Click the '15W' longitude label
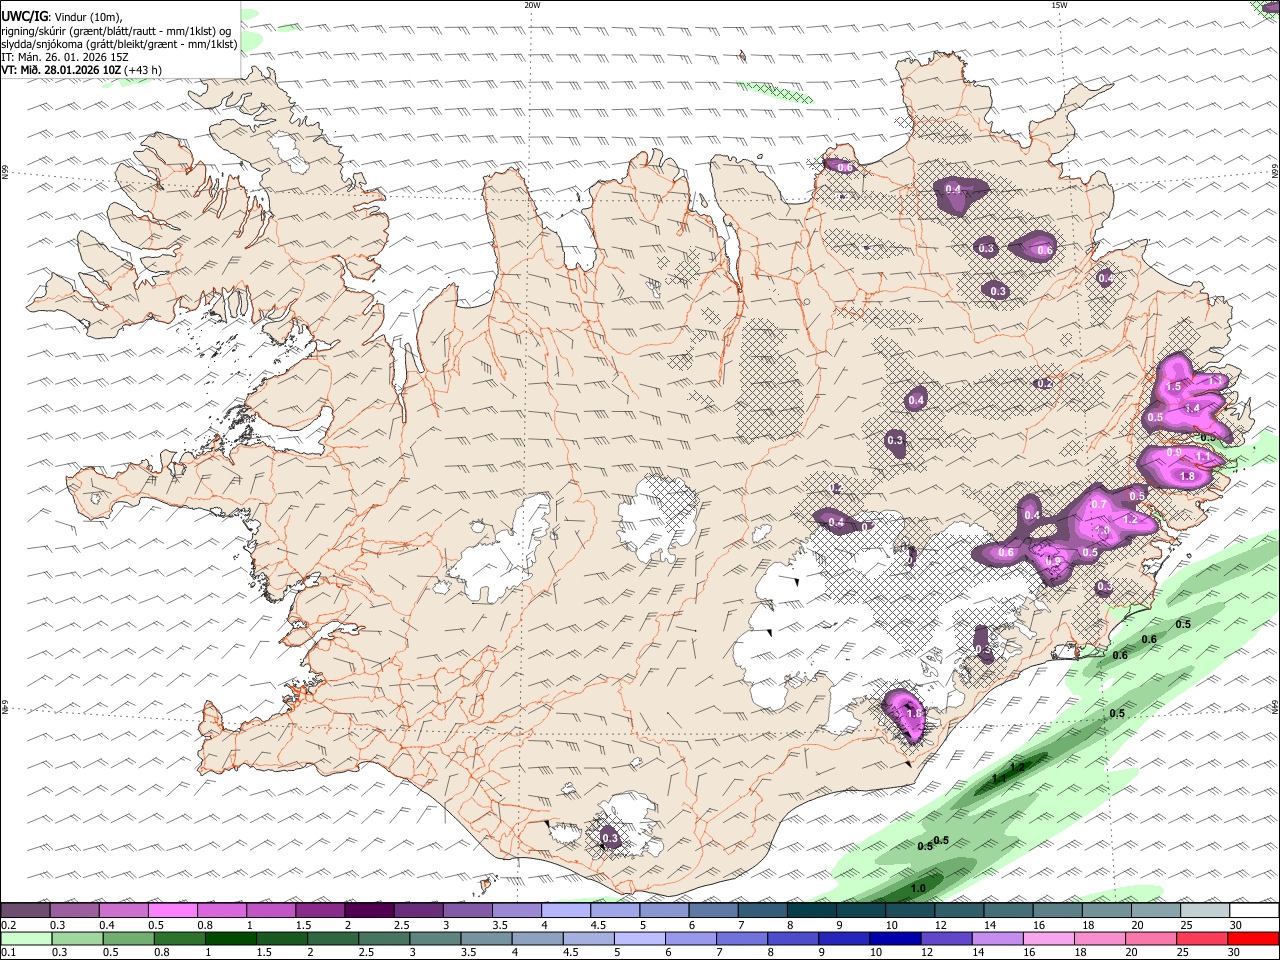The image size is (1280, 960). 1059,5
